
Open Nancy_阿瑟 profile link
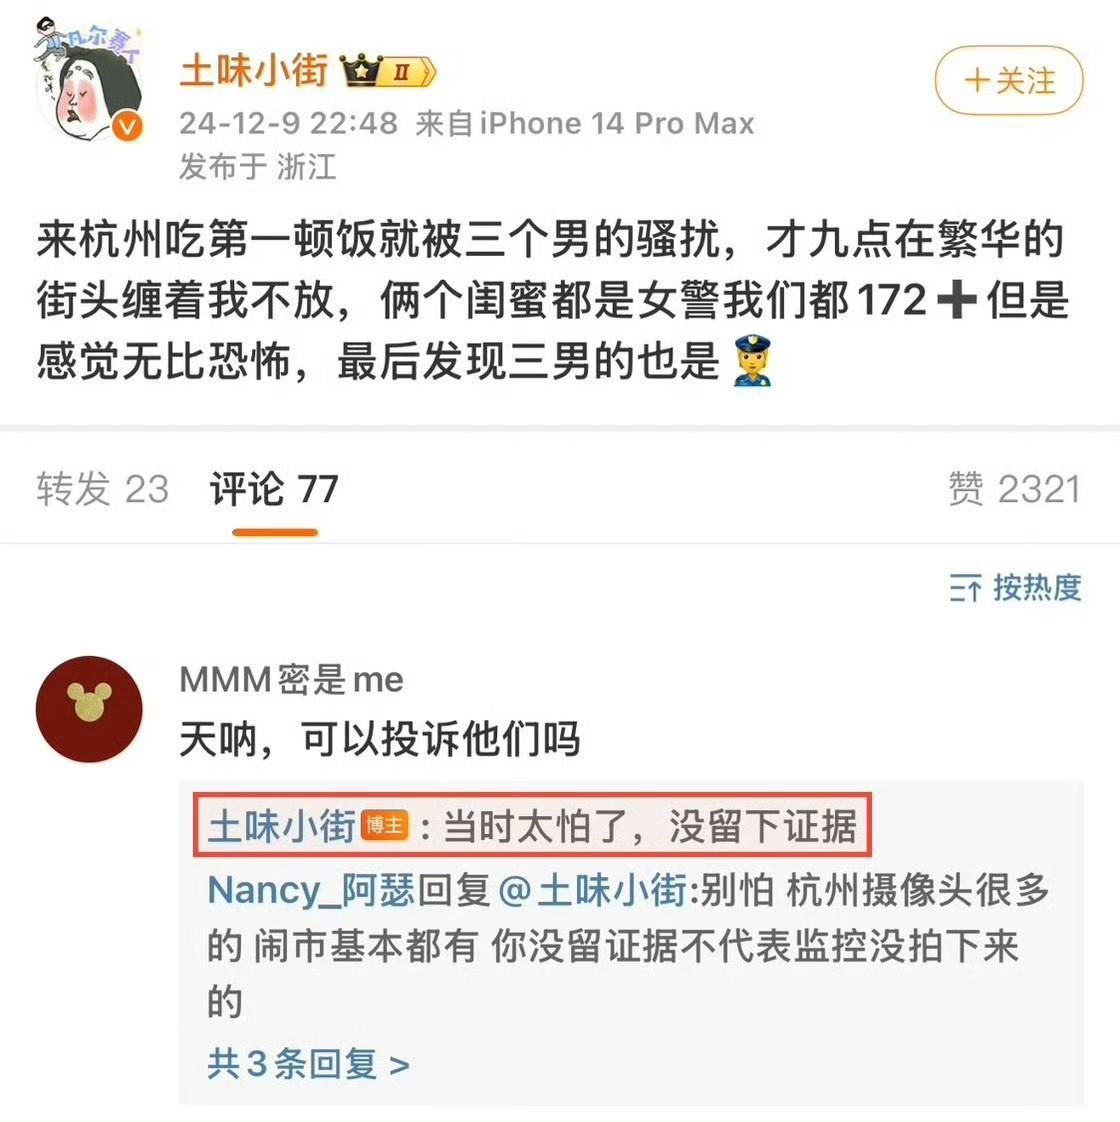[x=311, y=891]
